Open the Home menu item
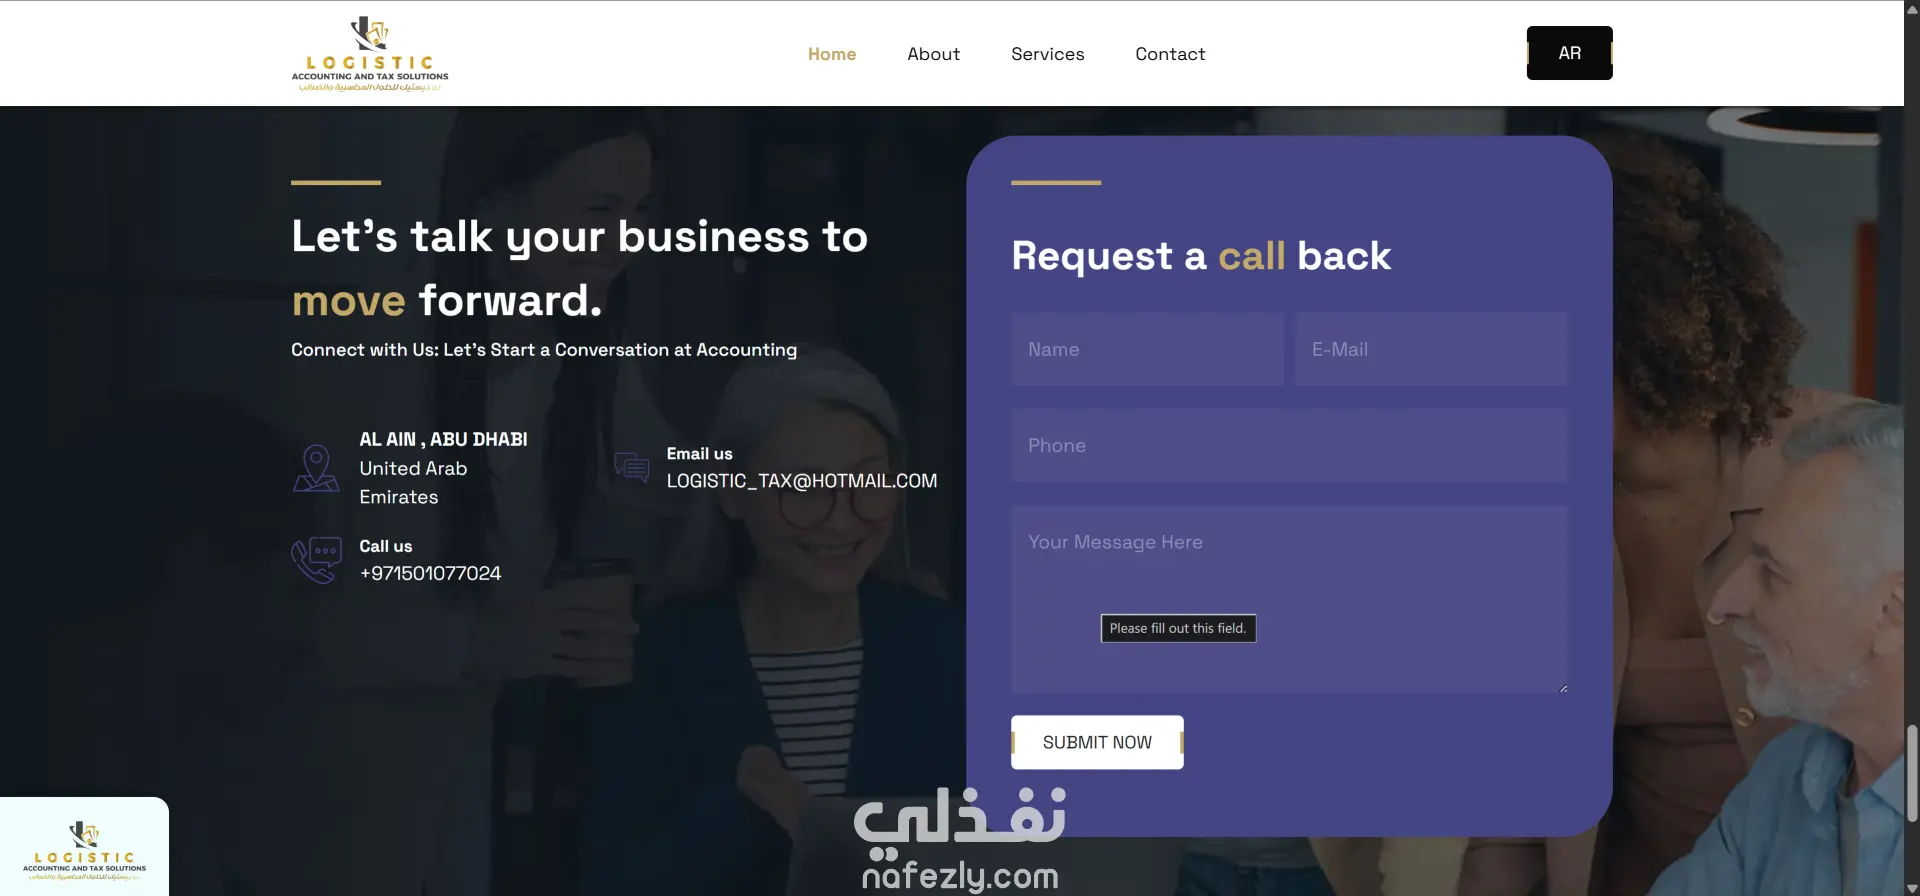This screenshot has width=1920, height=896. (832, 54)
